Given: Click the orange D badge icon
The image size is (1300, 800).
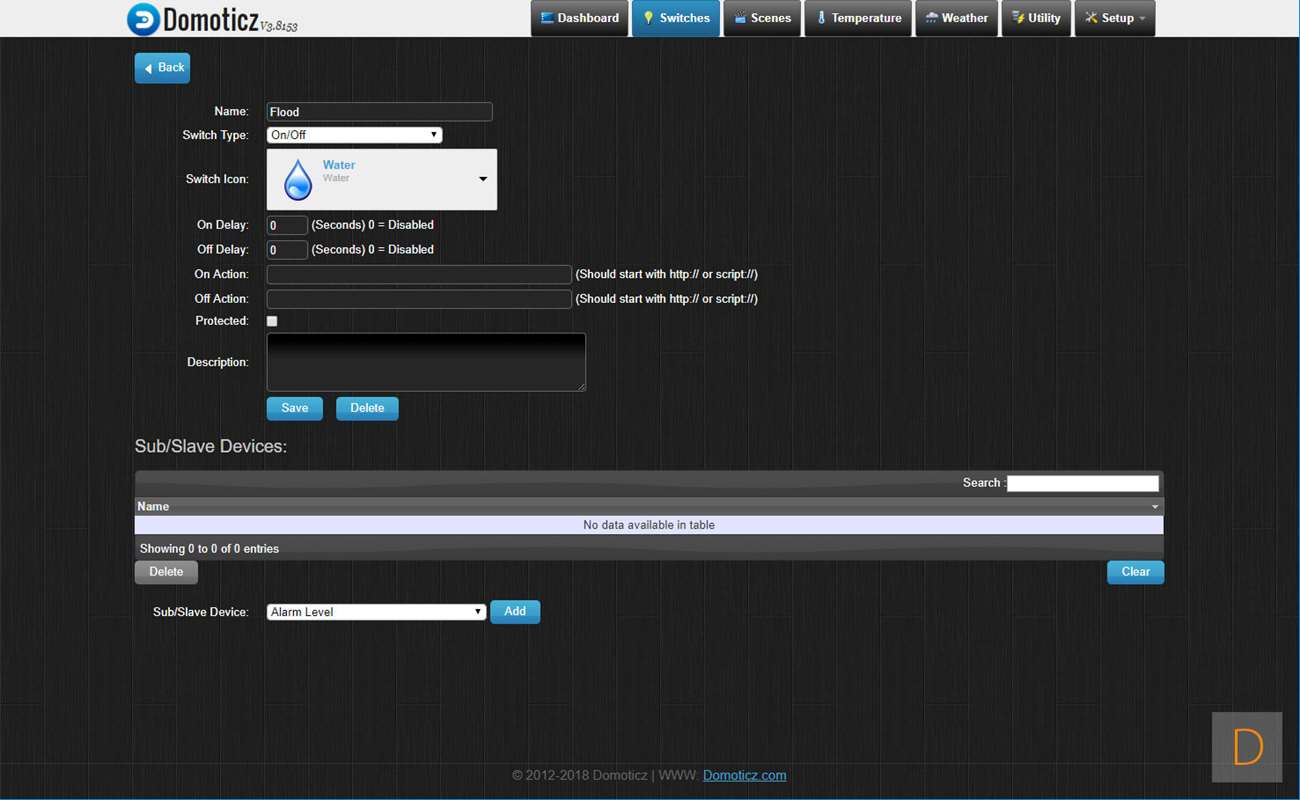Looking at the screenshot, I should (1246, 747).
